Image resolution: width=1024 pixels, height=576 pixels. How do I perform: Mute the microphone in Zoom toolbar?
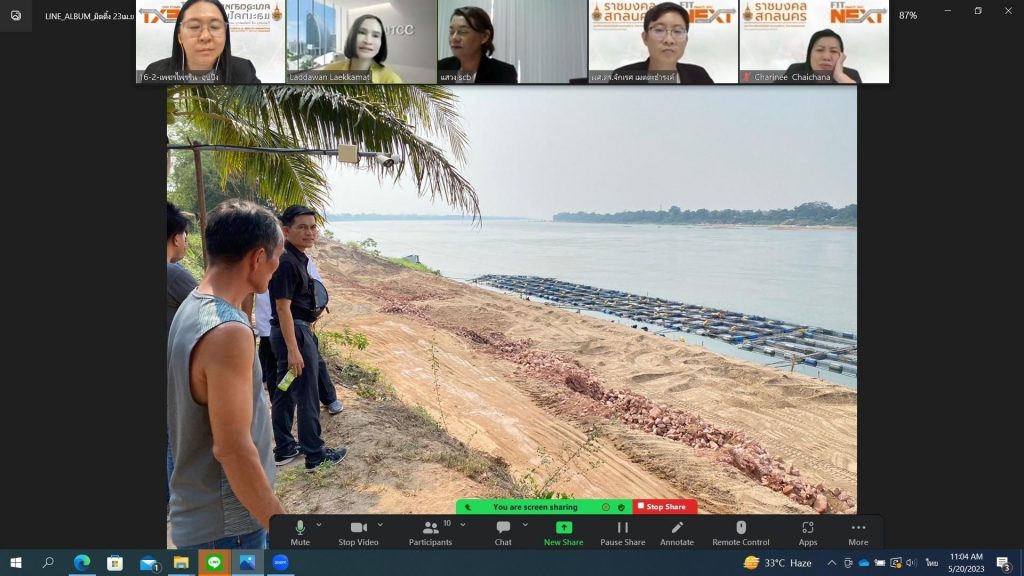coord(300,530)
